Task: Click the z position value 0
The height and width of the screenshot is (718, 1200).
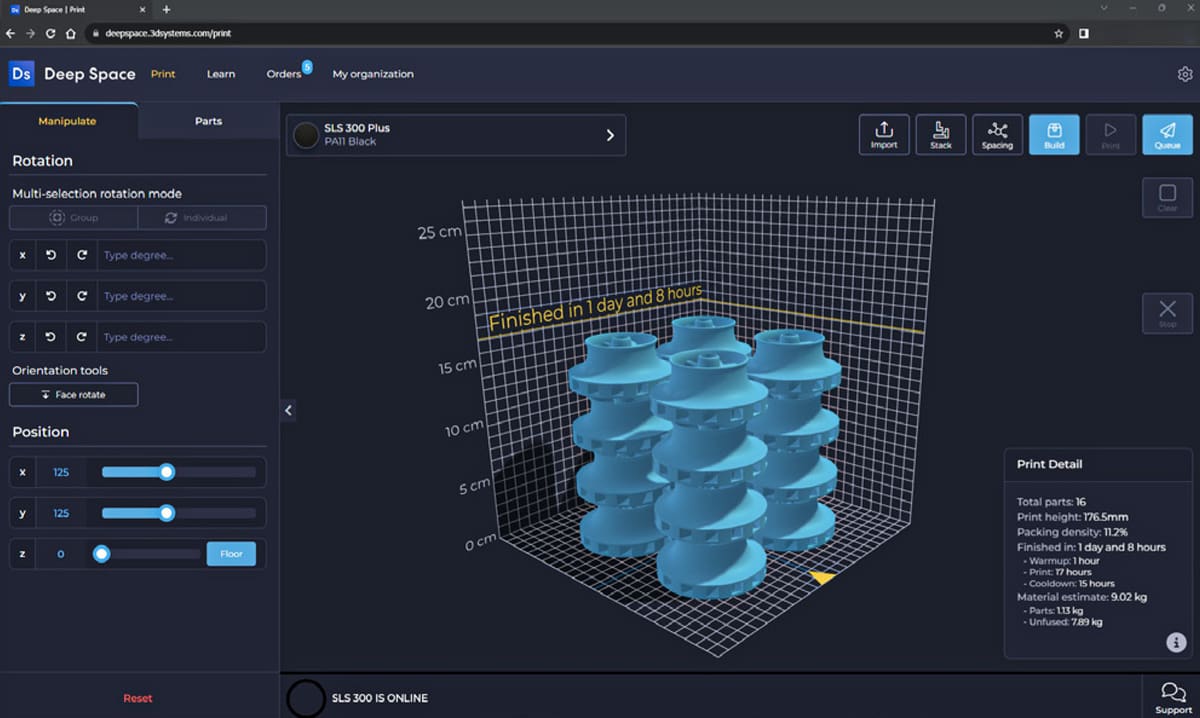Action: (61, 554)
